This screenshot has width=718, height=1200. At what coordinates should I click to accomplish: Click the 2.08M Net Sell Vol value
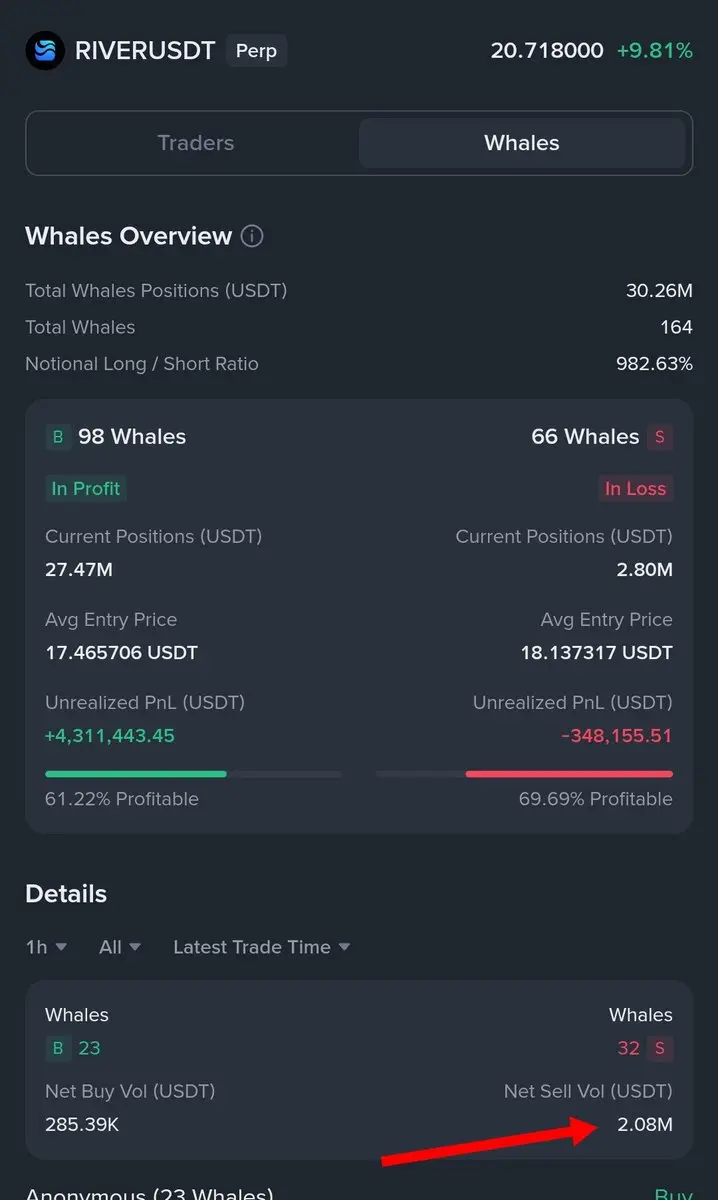[x=645, y=1125]
